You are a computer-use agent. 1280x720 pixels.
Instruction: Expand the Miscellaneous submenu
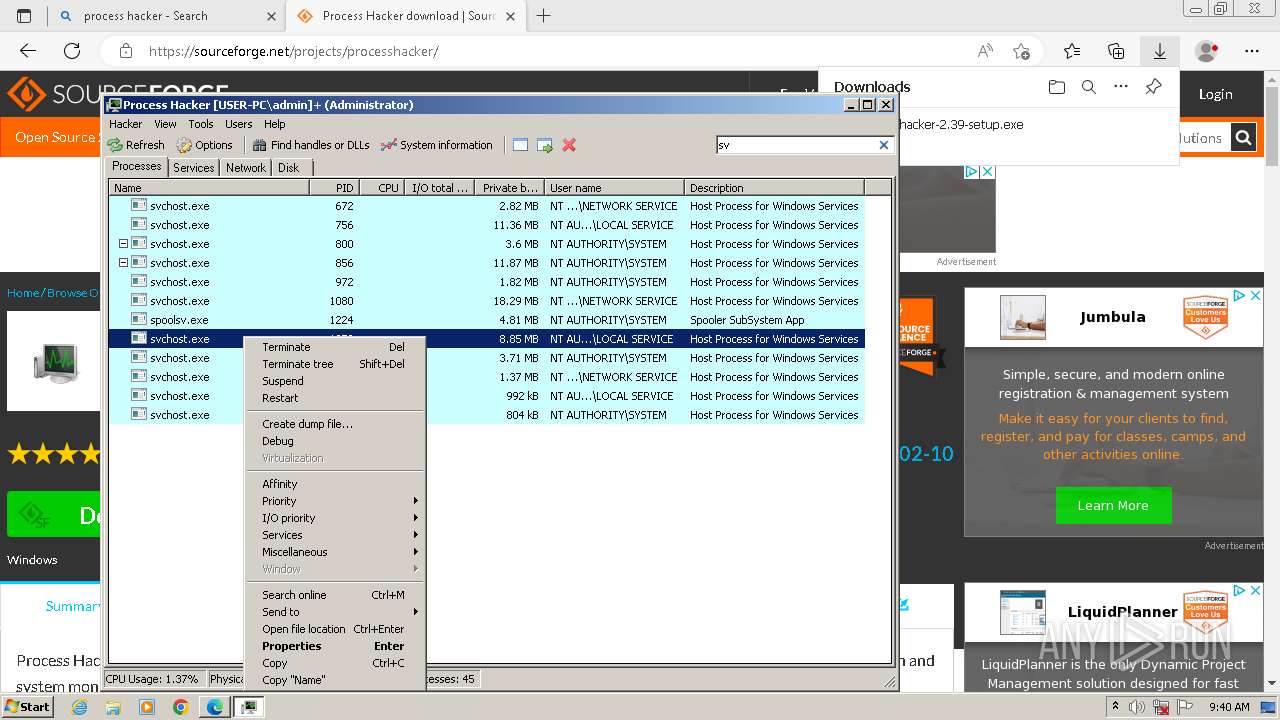[x=335, y=552]
